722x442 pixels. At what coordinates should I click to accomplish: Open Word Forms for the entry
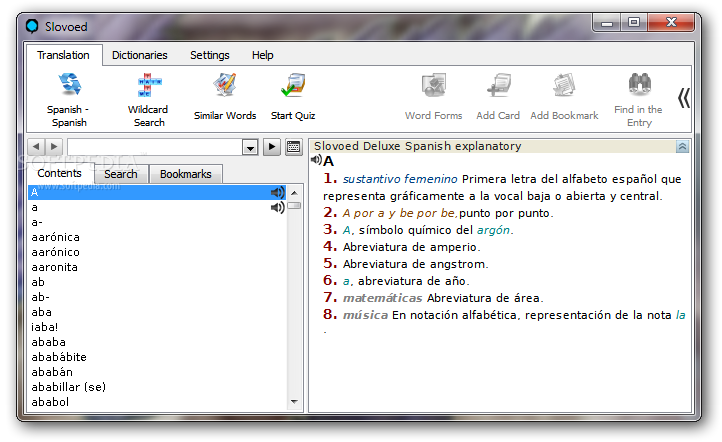click(x=433, y=85)
